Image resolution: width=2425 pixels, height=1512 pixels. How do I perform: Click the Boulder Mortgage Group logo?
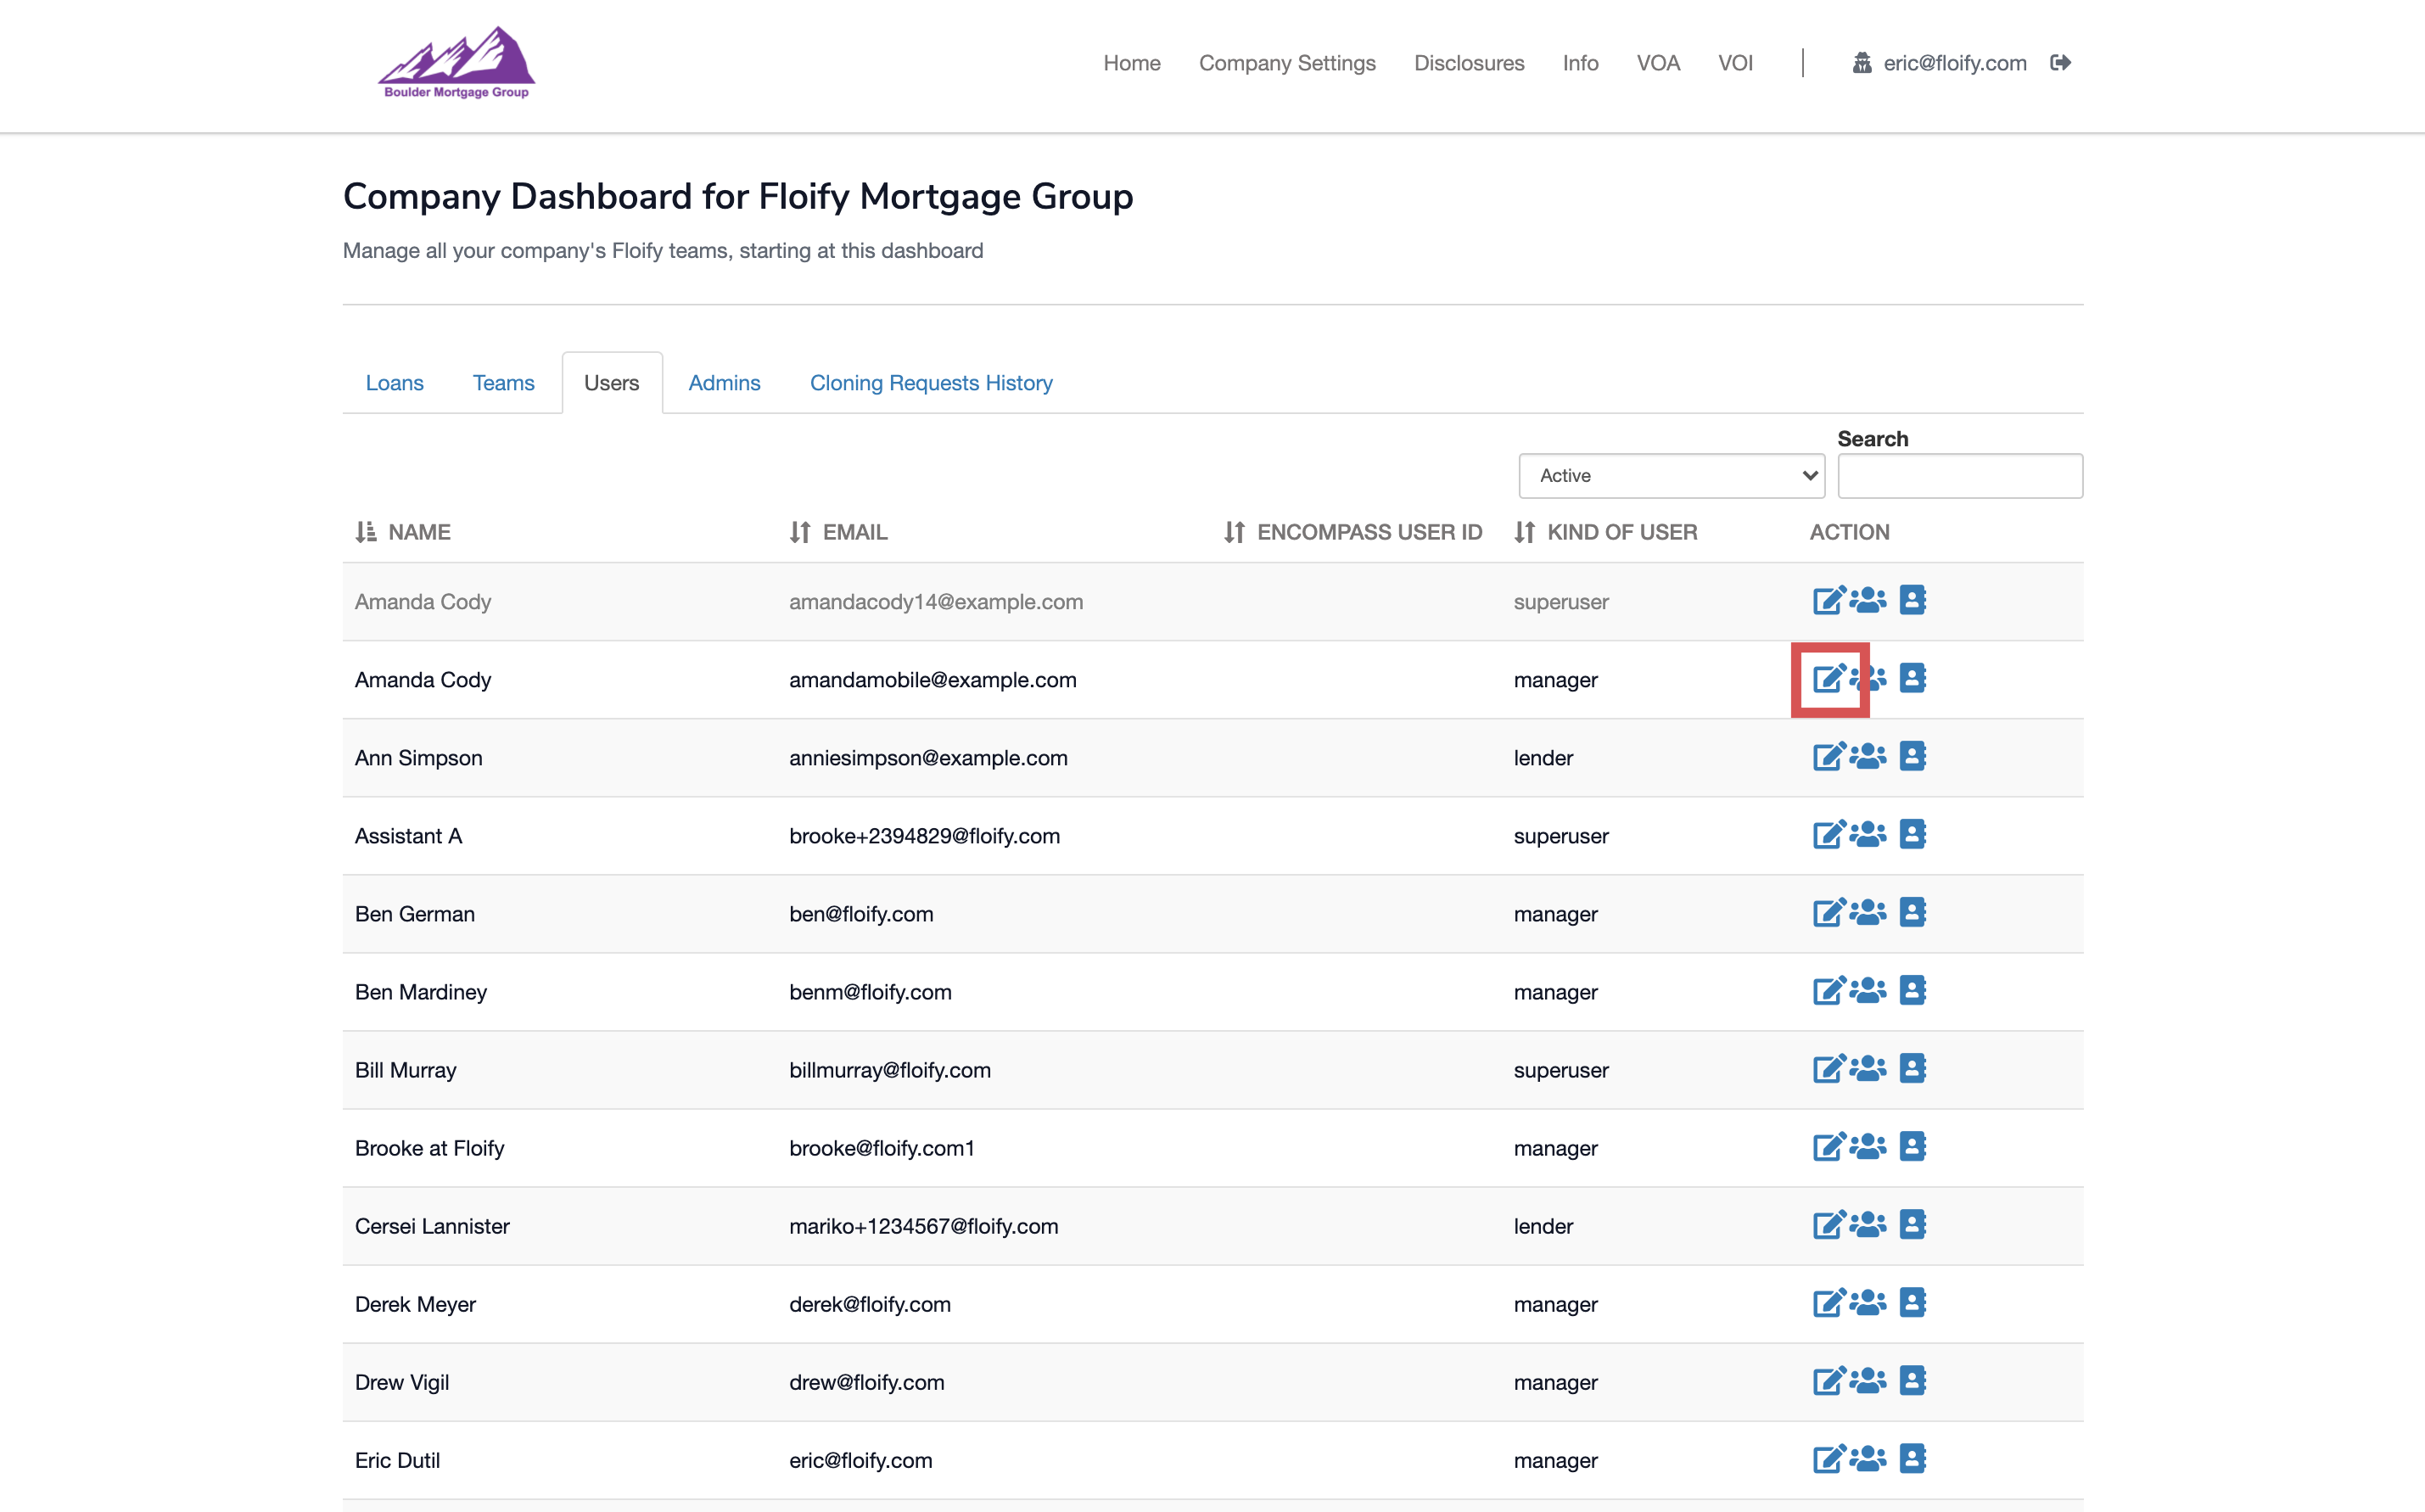coord(456,63)
